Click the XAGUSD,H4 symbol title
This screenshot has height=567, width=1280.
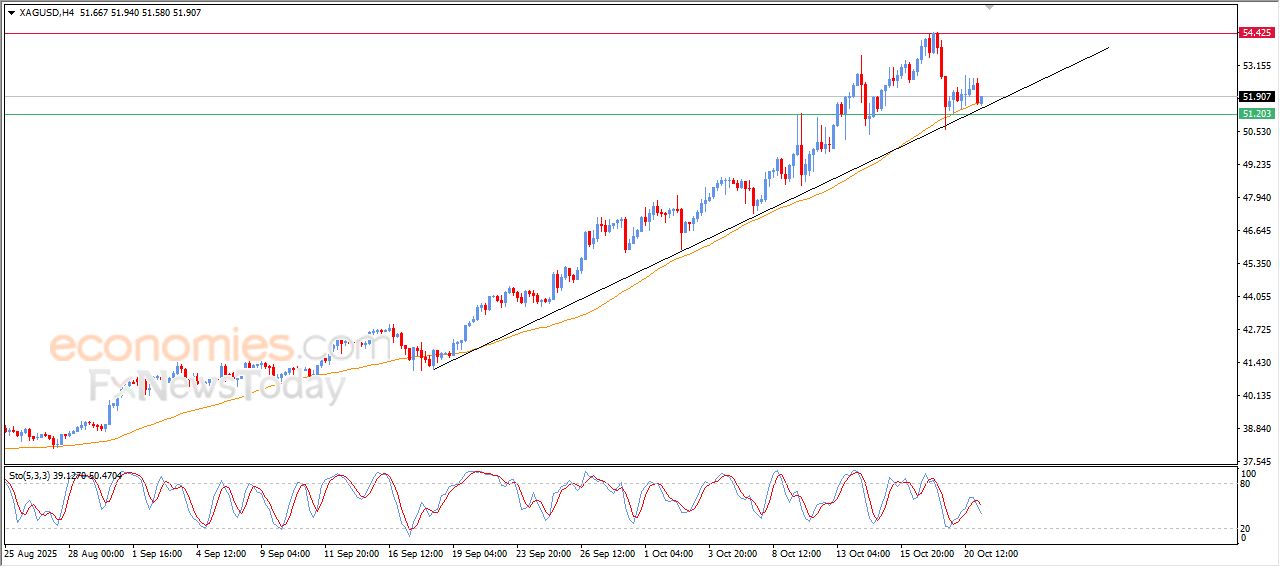tap(46, 13)
